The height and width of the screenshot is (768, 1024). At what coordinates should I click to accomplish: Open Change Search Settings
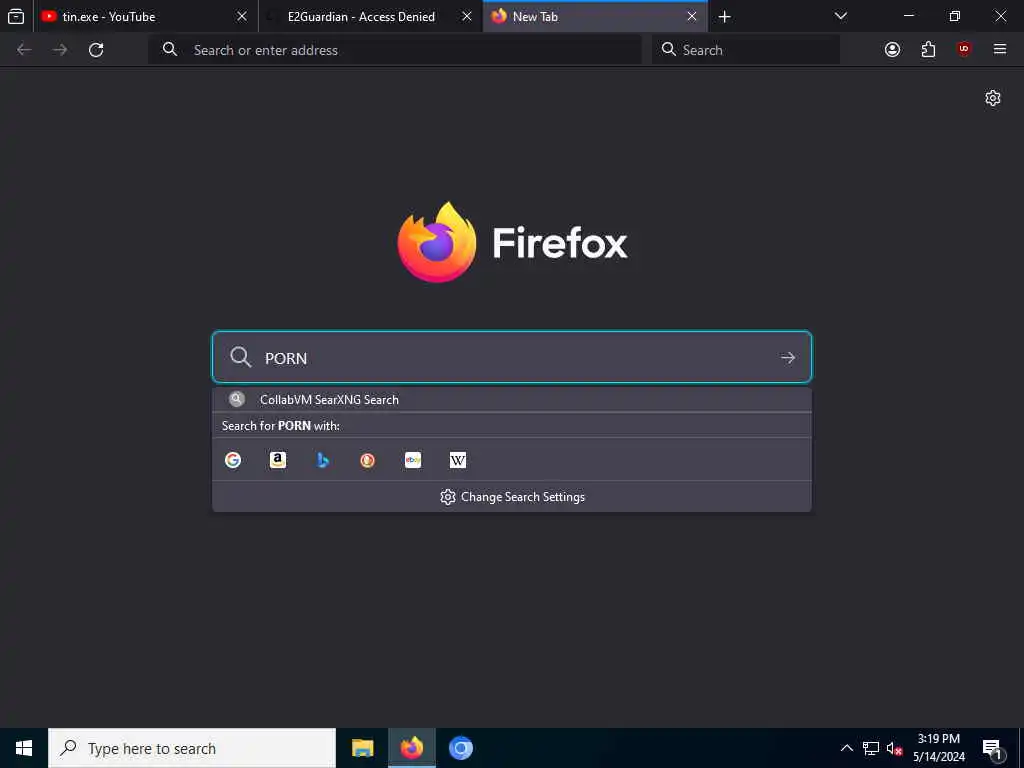[x=512, y=497]
